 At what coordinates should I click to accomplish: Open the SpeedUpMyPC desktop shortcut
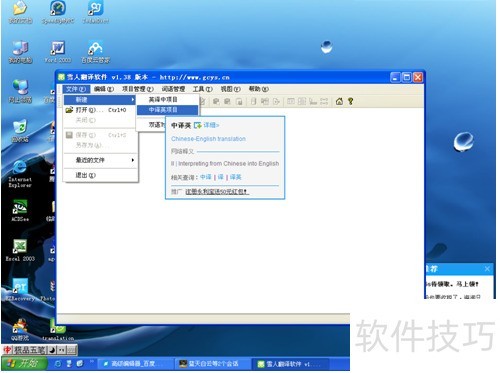(58, 13)
